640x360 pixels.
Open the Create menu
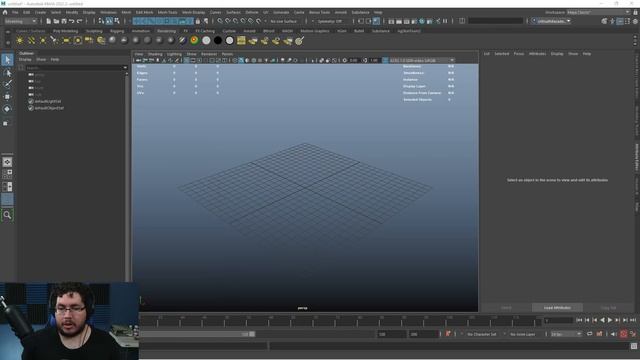(40, 13)
